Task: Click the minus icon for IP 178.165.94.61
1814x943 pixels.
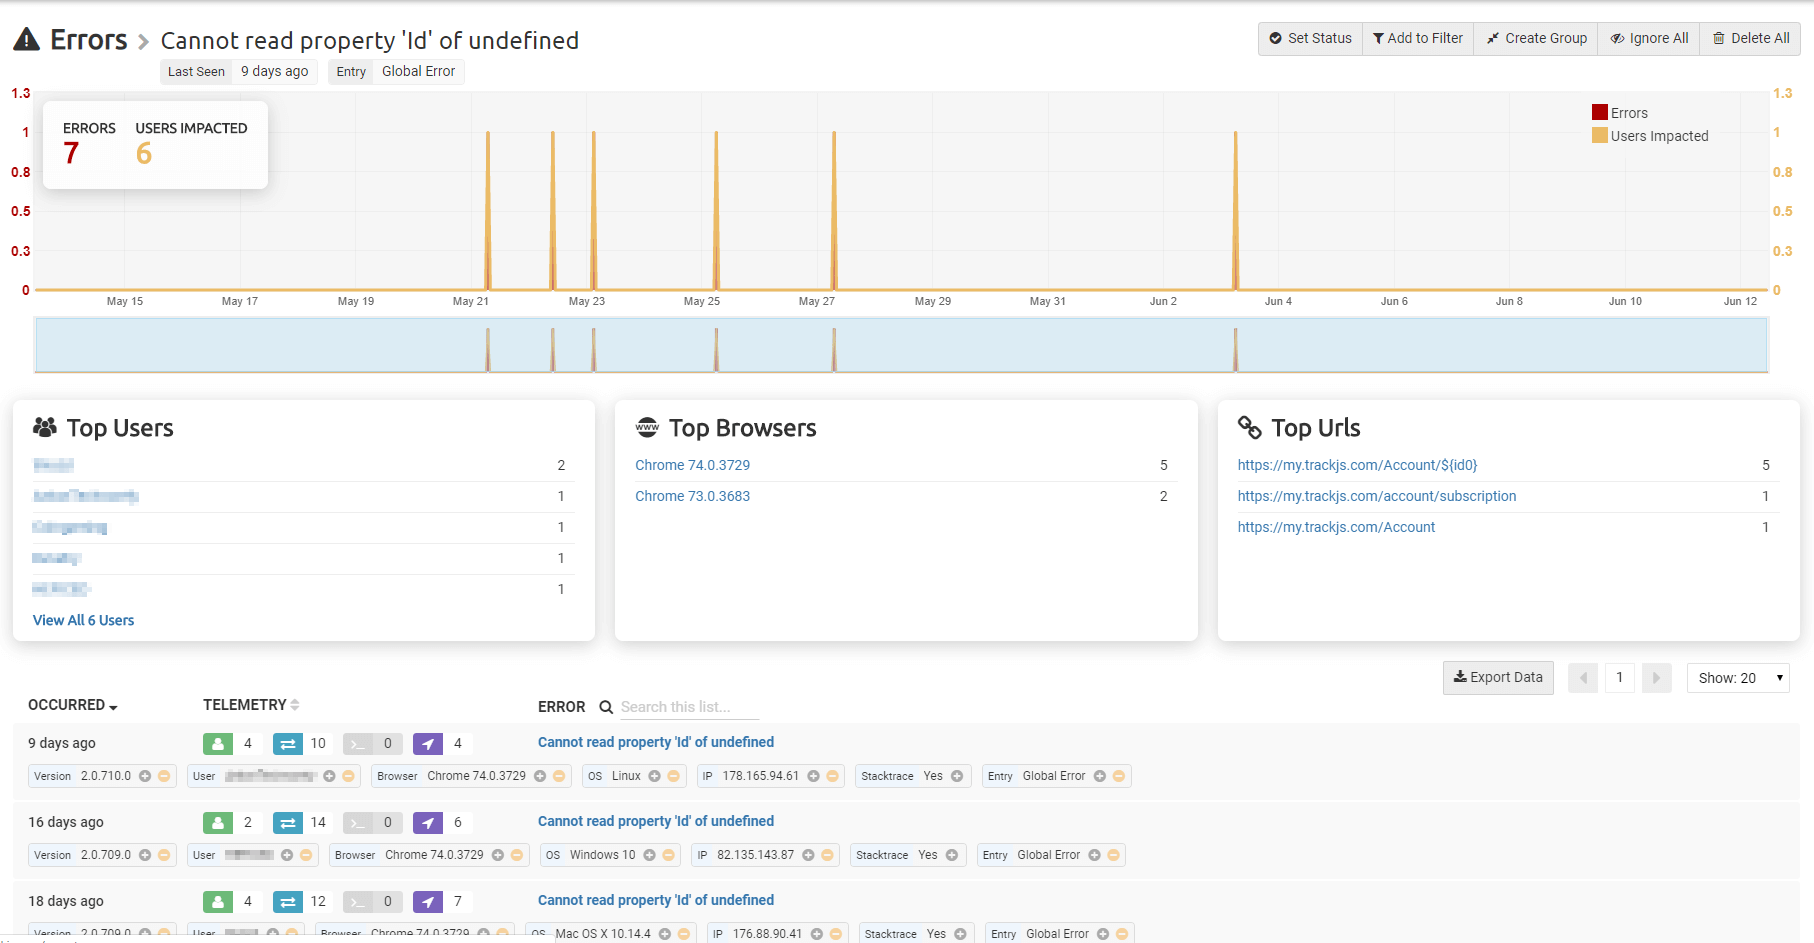Action: (832, 776)
